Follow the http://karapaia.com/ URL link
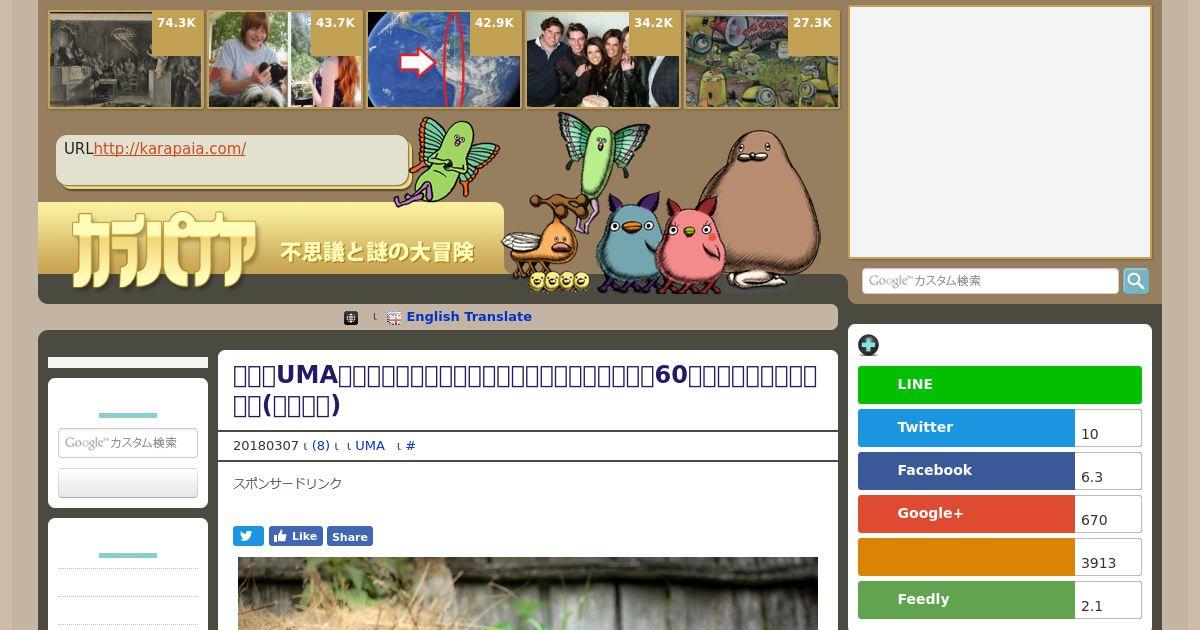This screenshot has width=1200, height=630. (169, 149)
